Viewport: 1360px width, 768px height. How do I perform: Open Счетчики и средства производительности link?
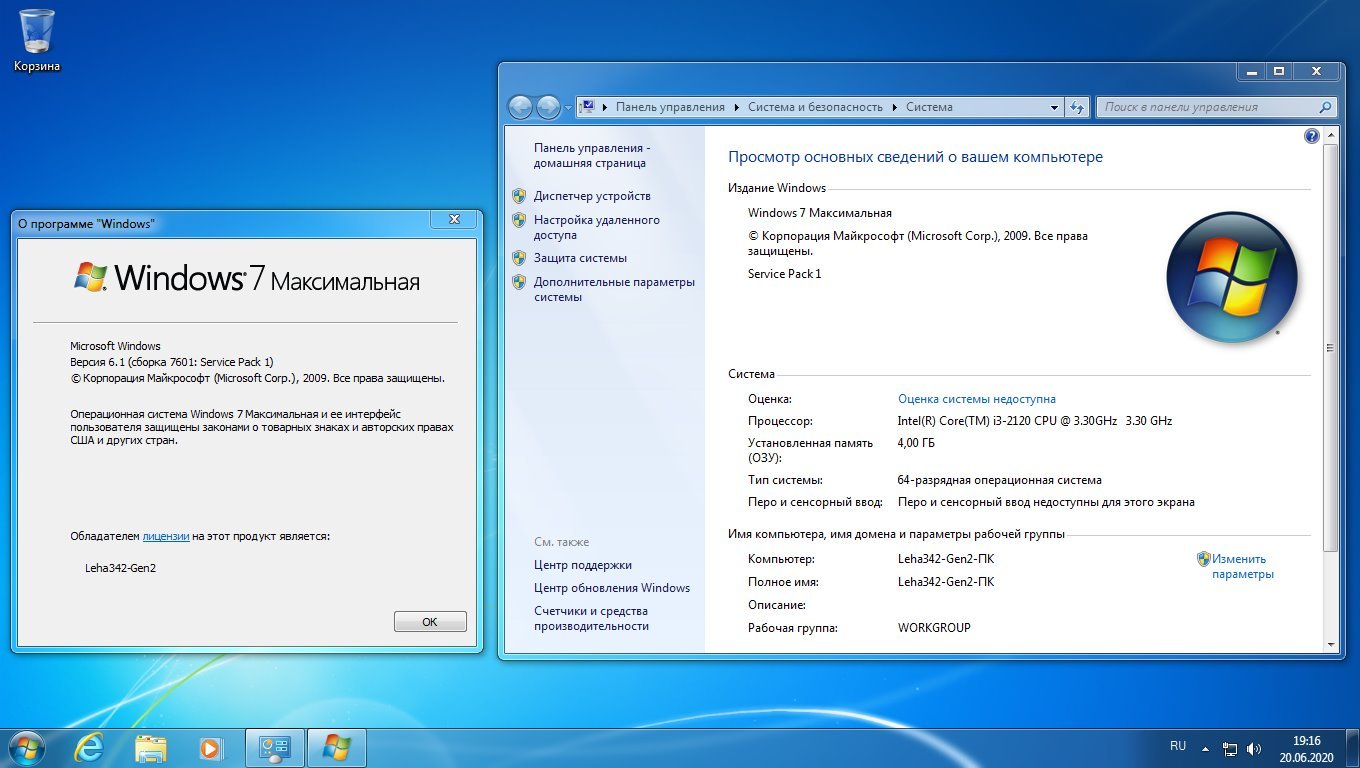591,618
